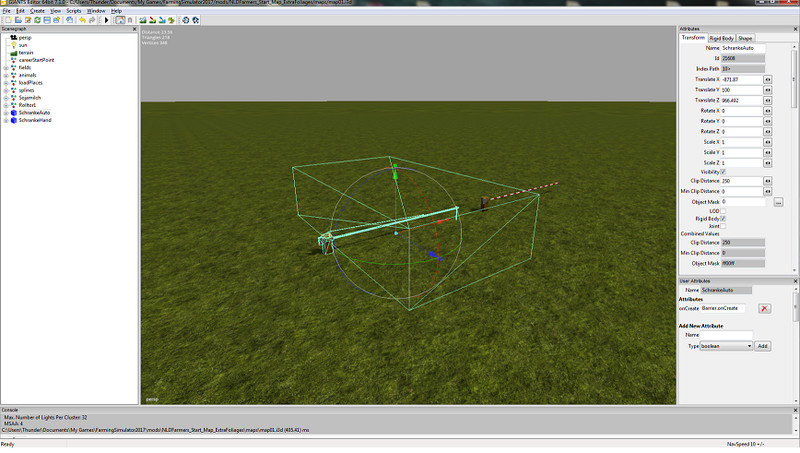800x453 pixels.
Task: Click the Translate X drag-arrows icon
Action: pyautogui.click(x=768, y=78)
